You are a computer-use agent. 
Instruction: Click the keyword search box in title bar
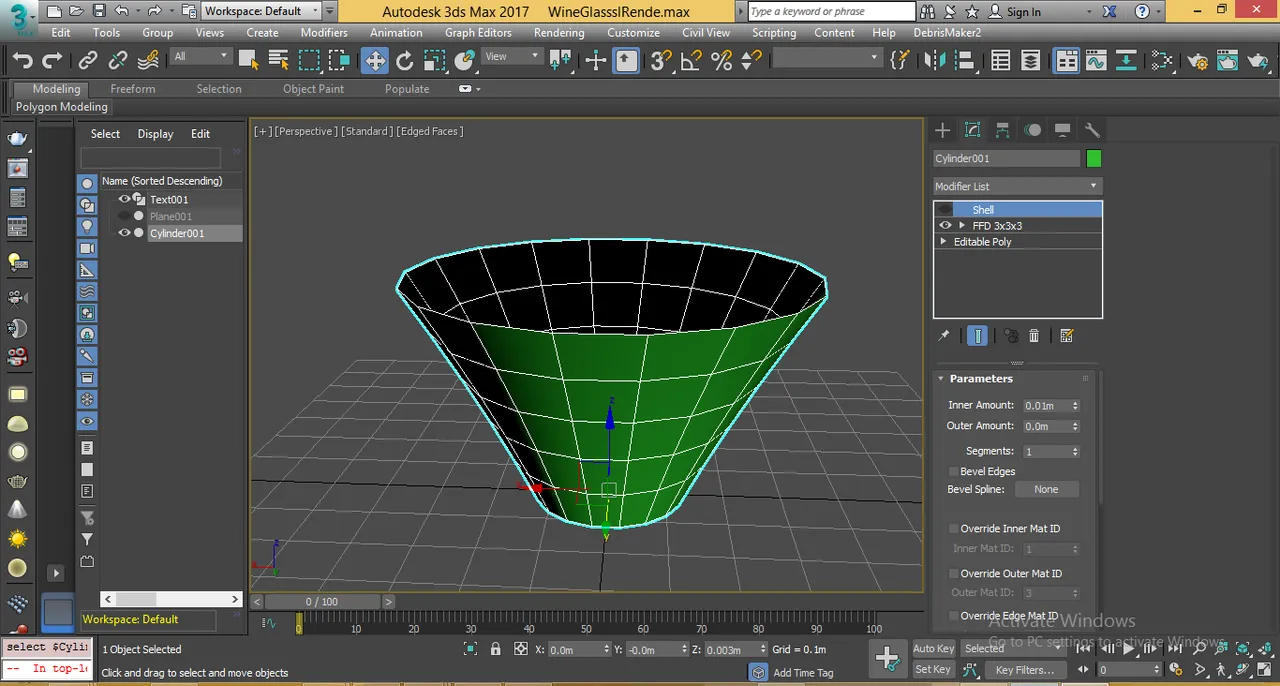[832, 12]
